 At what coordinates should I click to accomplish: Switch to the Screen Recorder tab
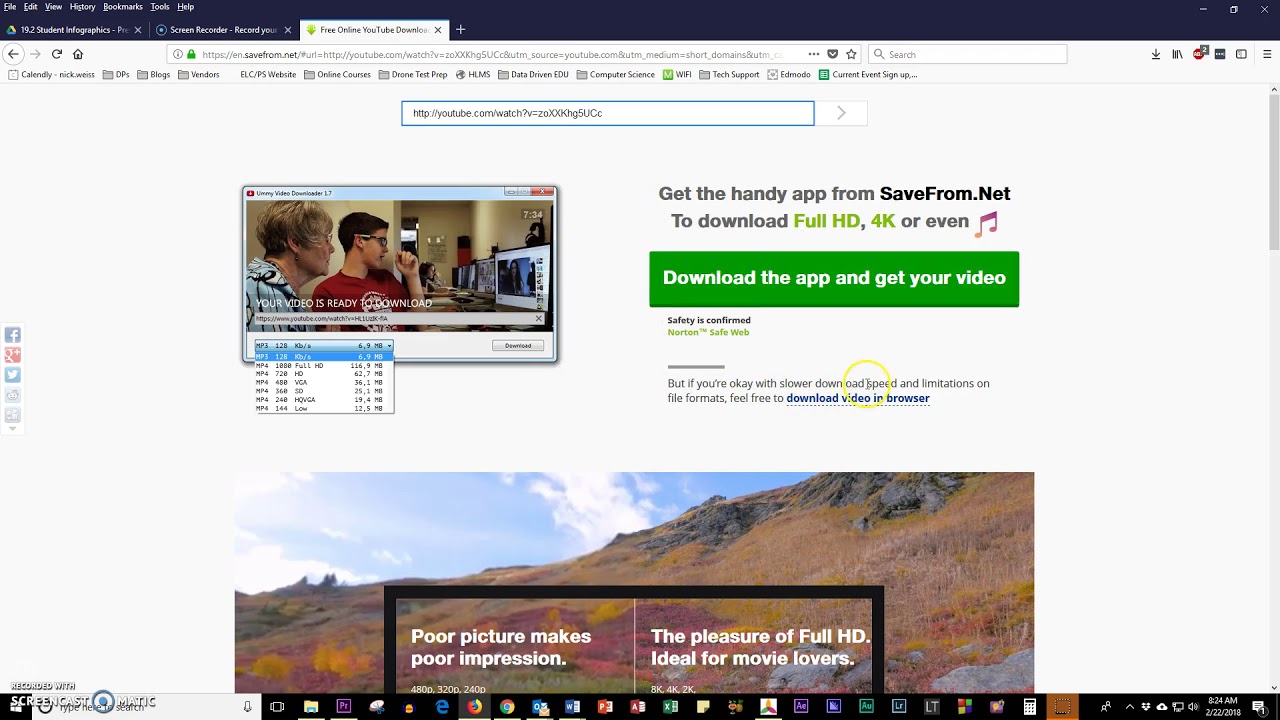[222, 30]
